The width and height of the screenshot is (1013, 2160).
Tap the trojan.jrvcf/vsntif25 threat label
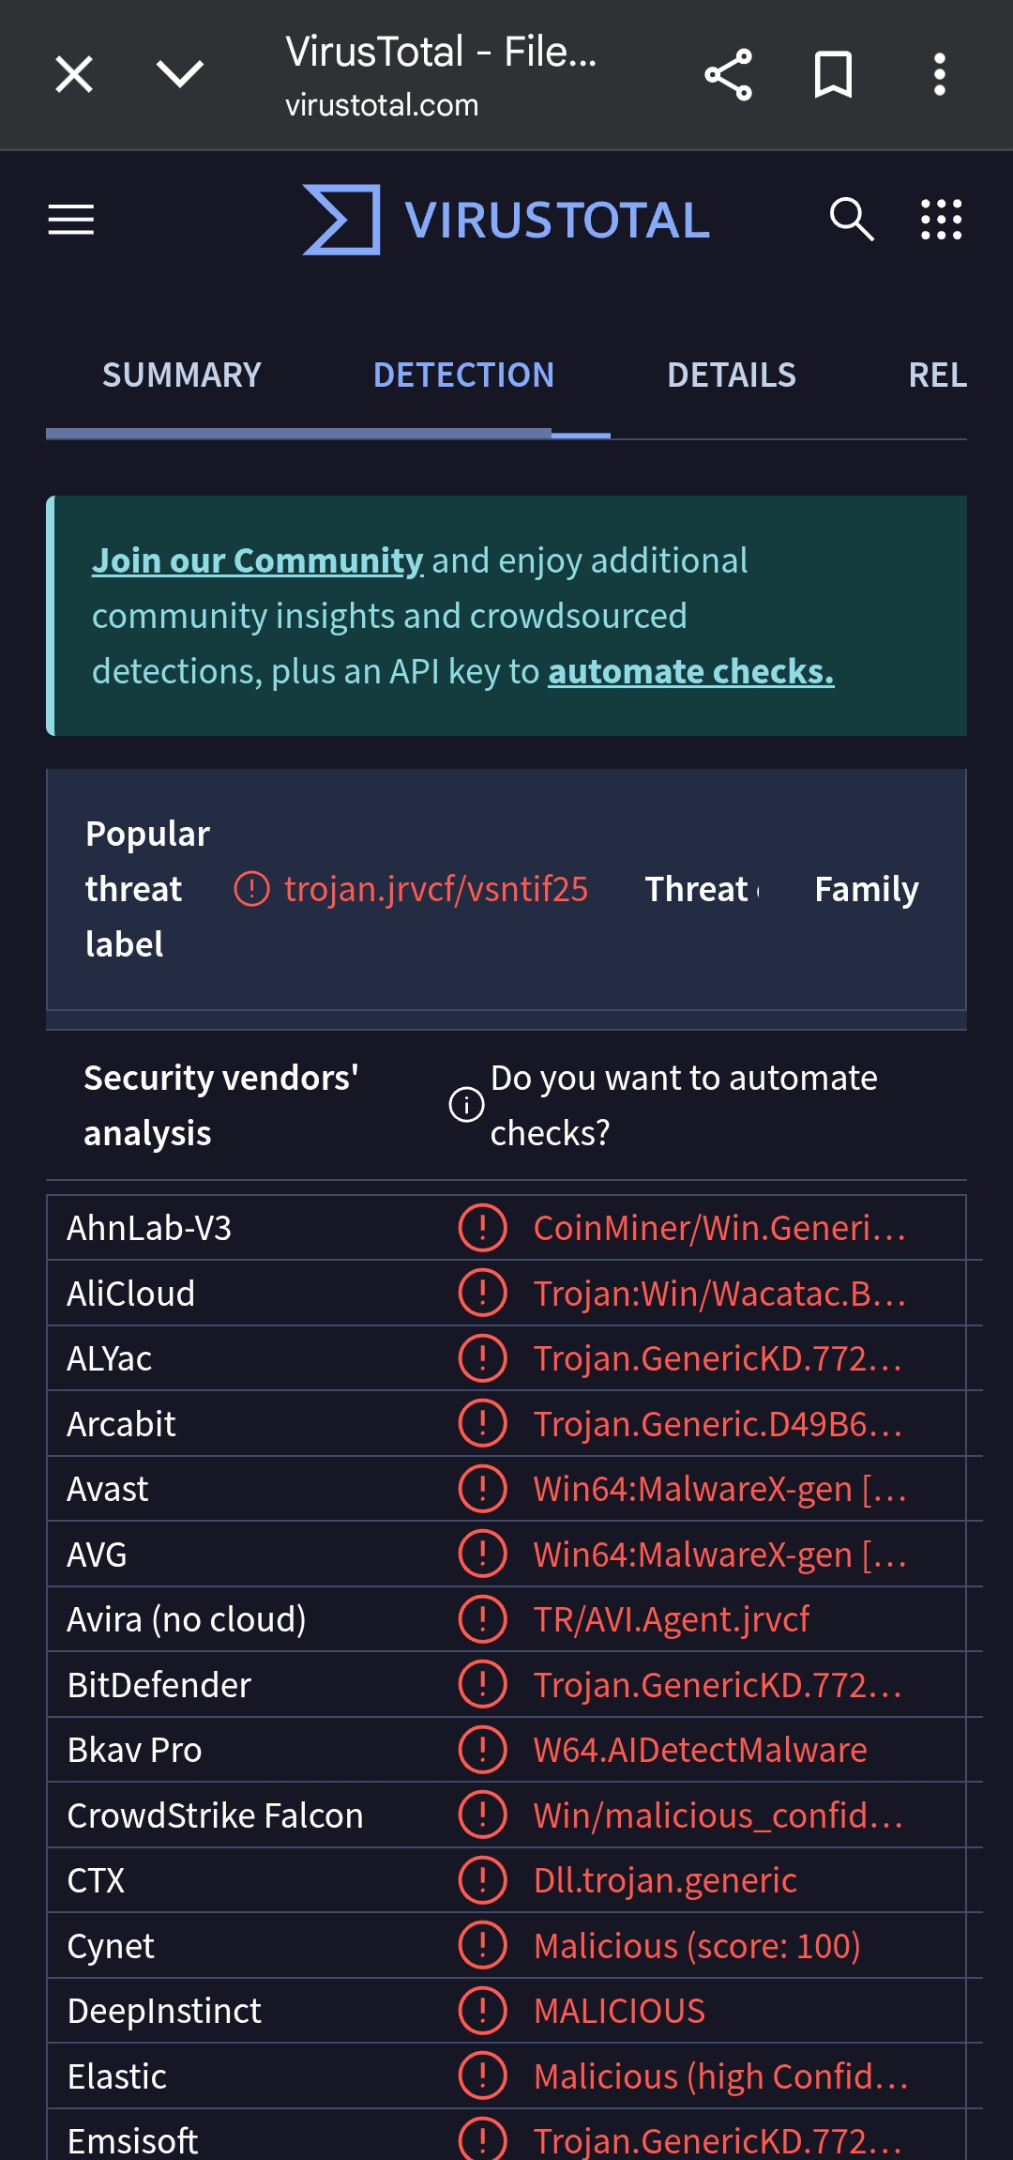[436, 889]
